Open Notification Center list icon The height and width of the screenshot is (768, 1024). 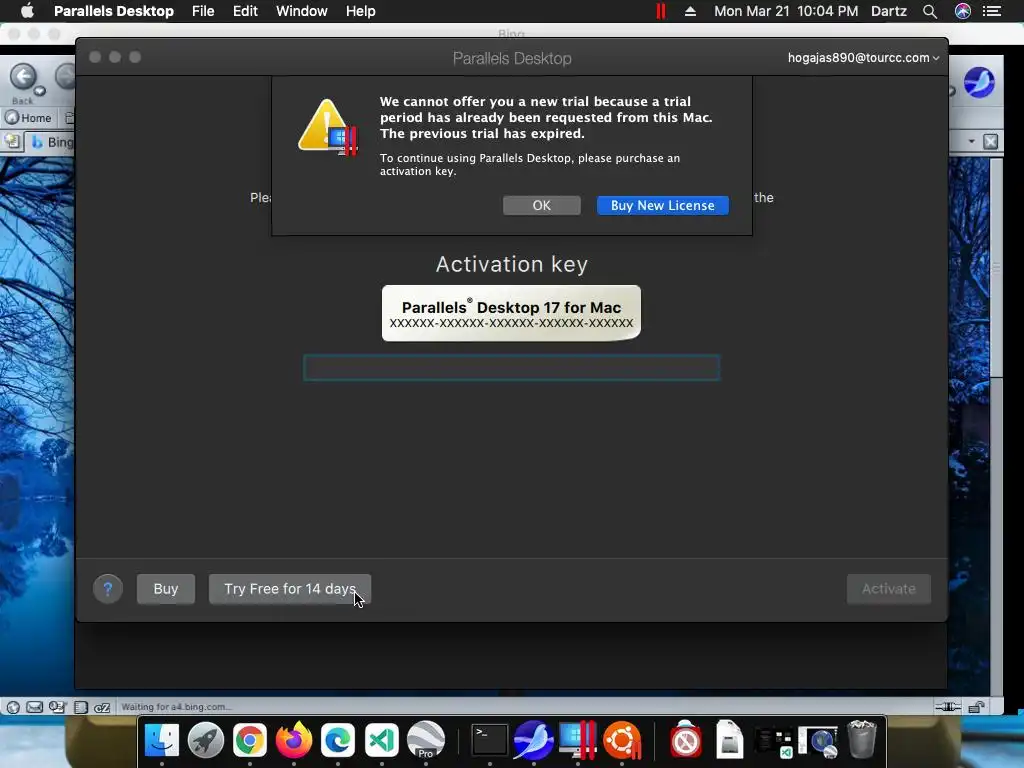(x=992, y=11)
